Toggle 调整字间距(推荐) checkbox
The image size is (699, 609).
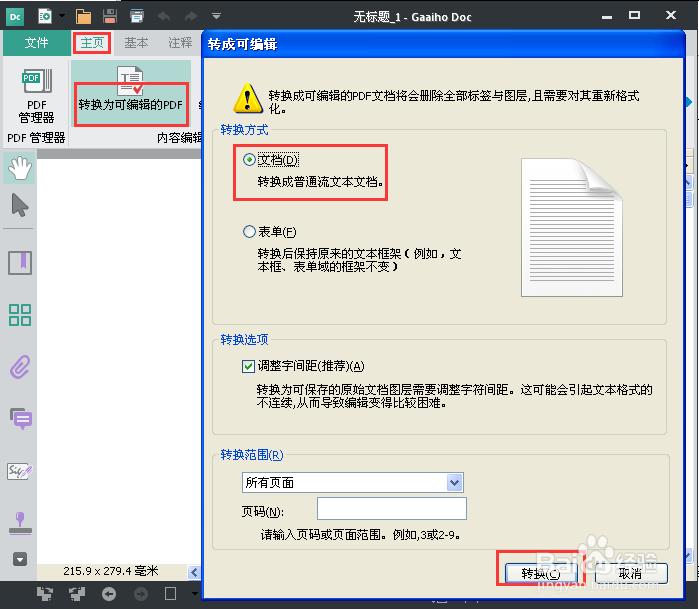click(248, 366)
